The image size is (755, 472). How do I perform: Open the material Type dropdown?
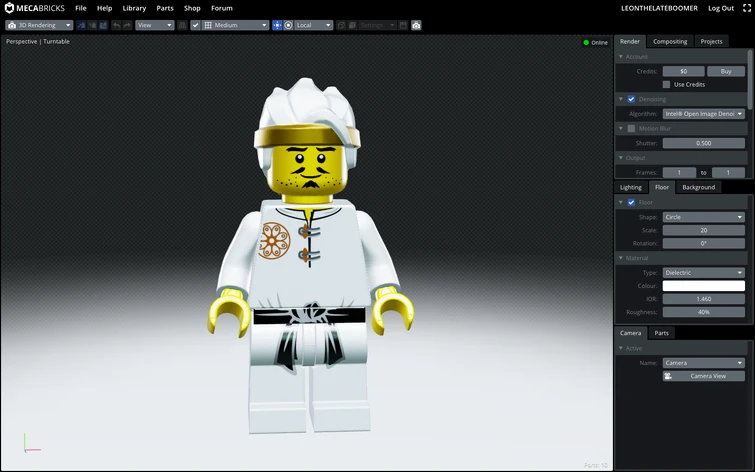703,273
